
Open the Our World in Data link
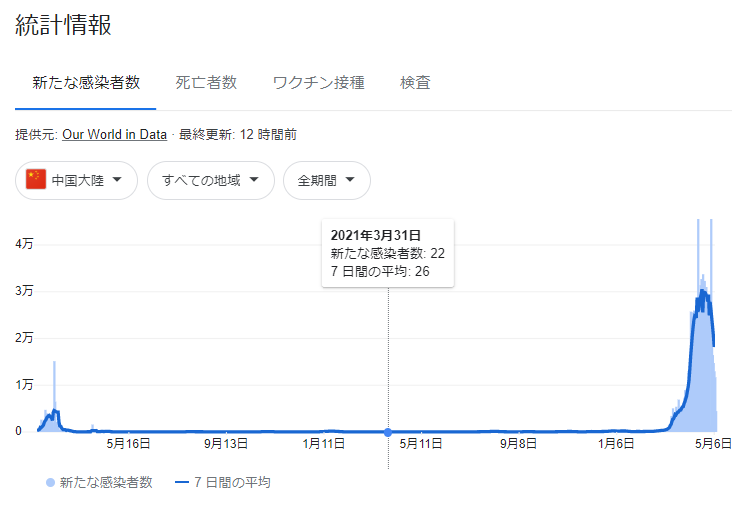[114, 134]
